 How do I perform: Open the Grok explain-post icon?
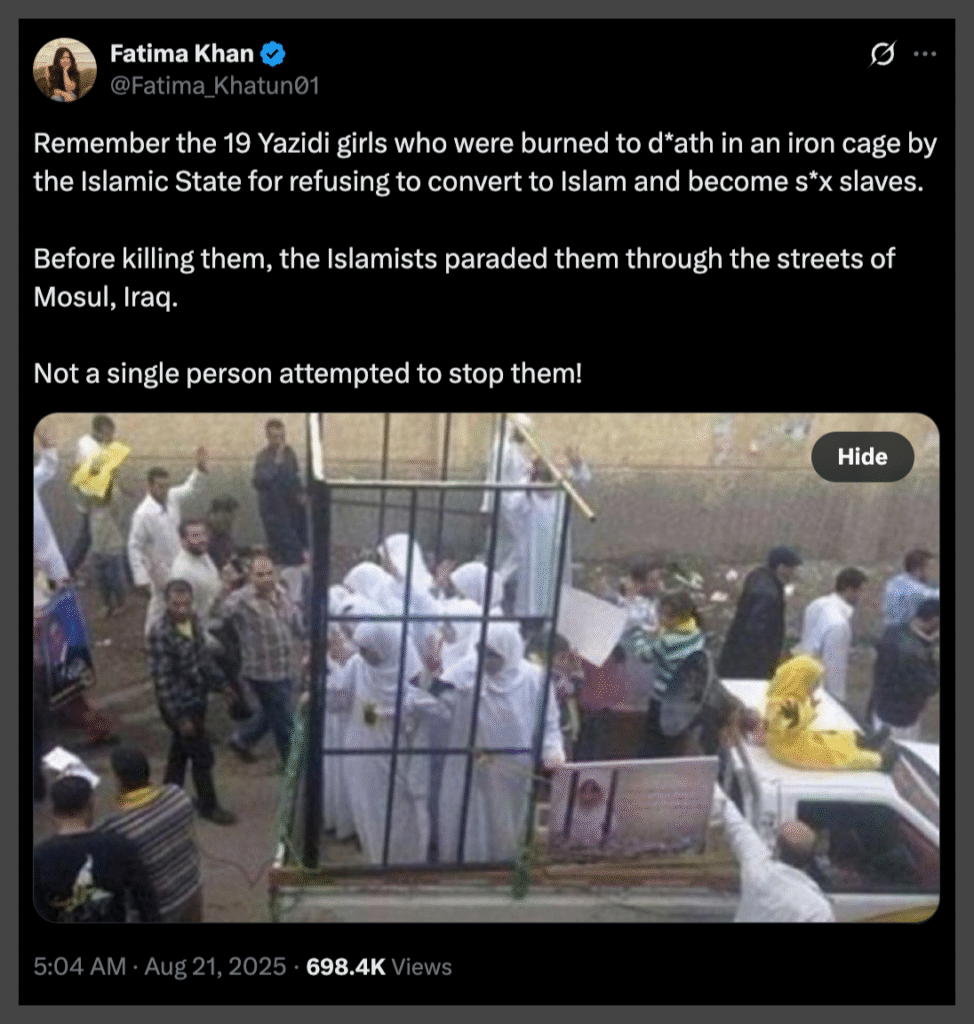882,54
